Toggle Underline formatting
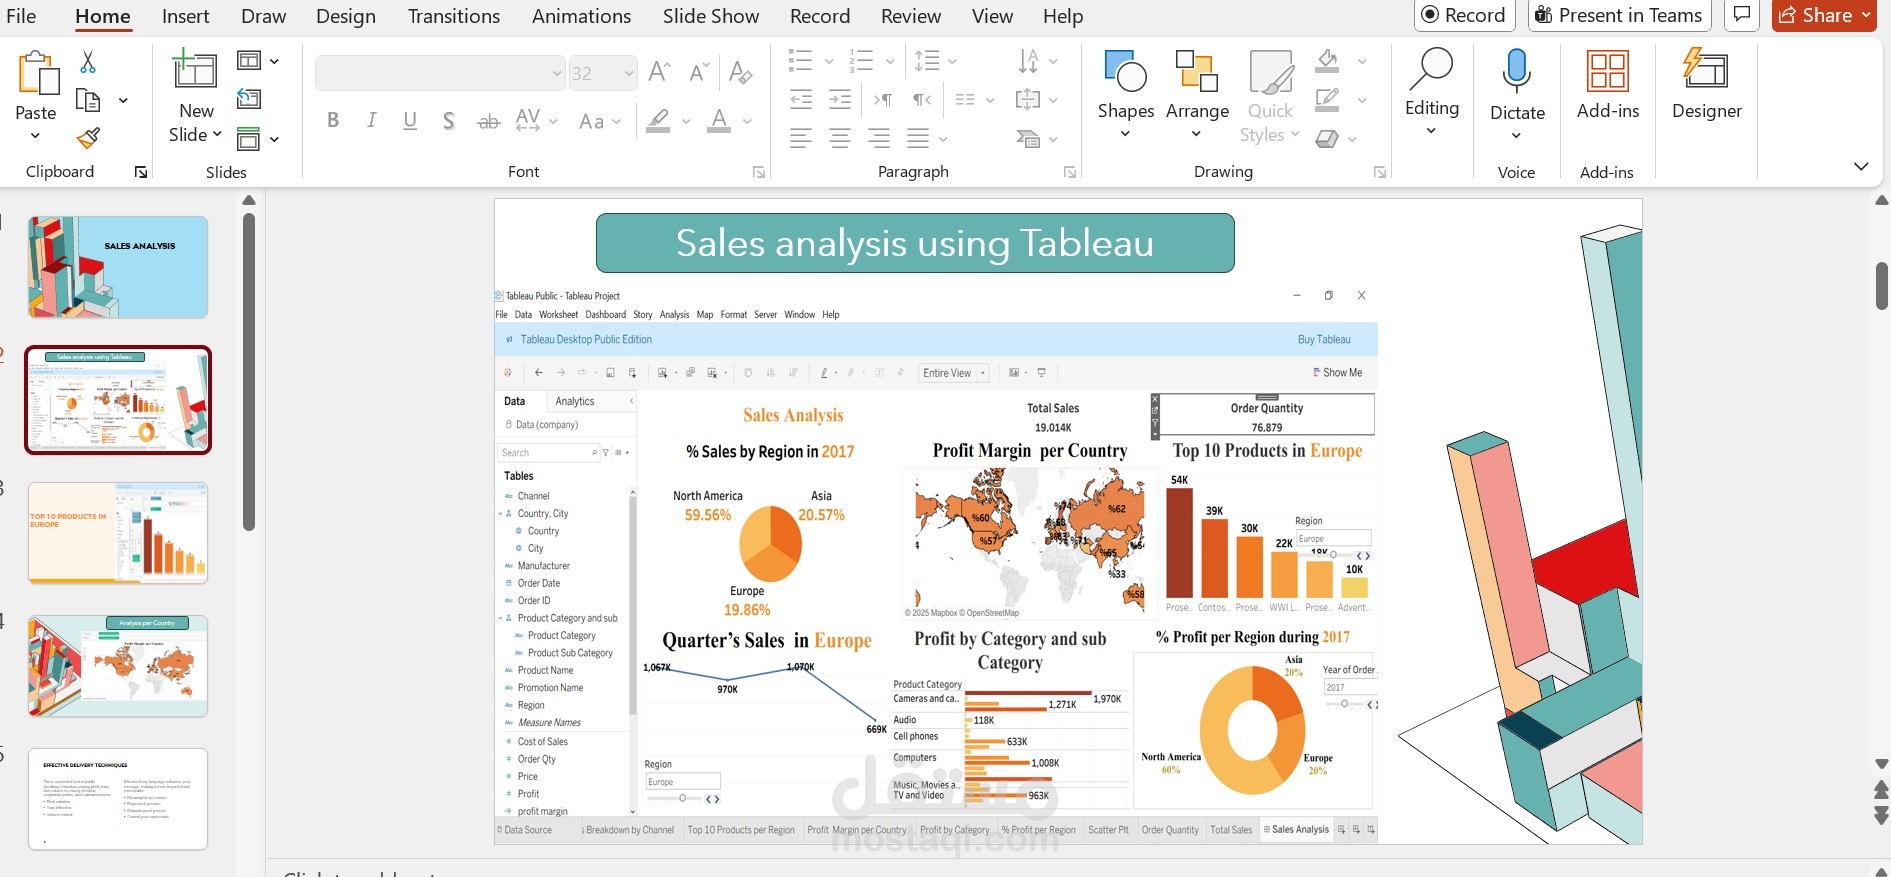The width and height of the screenshot is (1891, 877). pyautogui.click(x=410, y=121)
